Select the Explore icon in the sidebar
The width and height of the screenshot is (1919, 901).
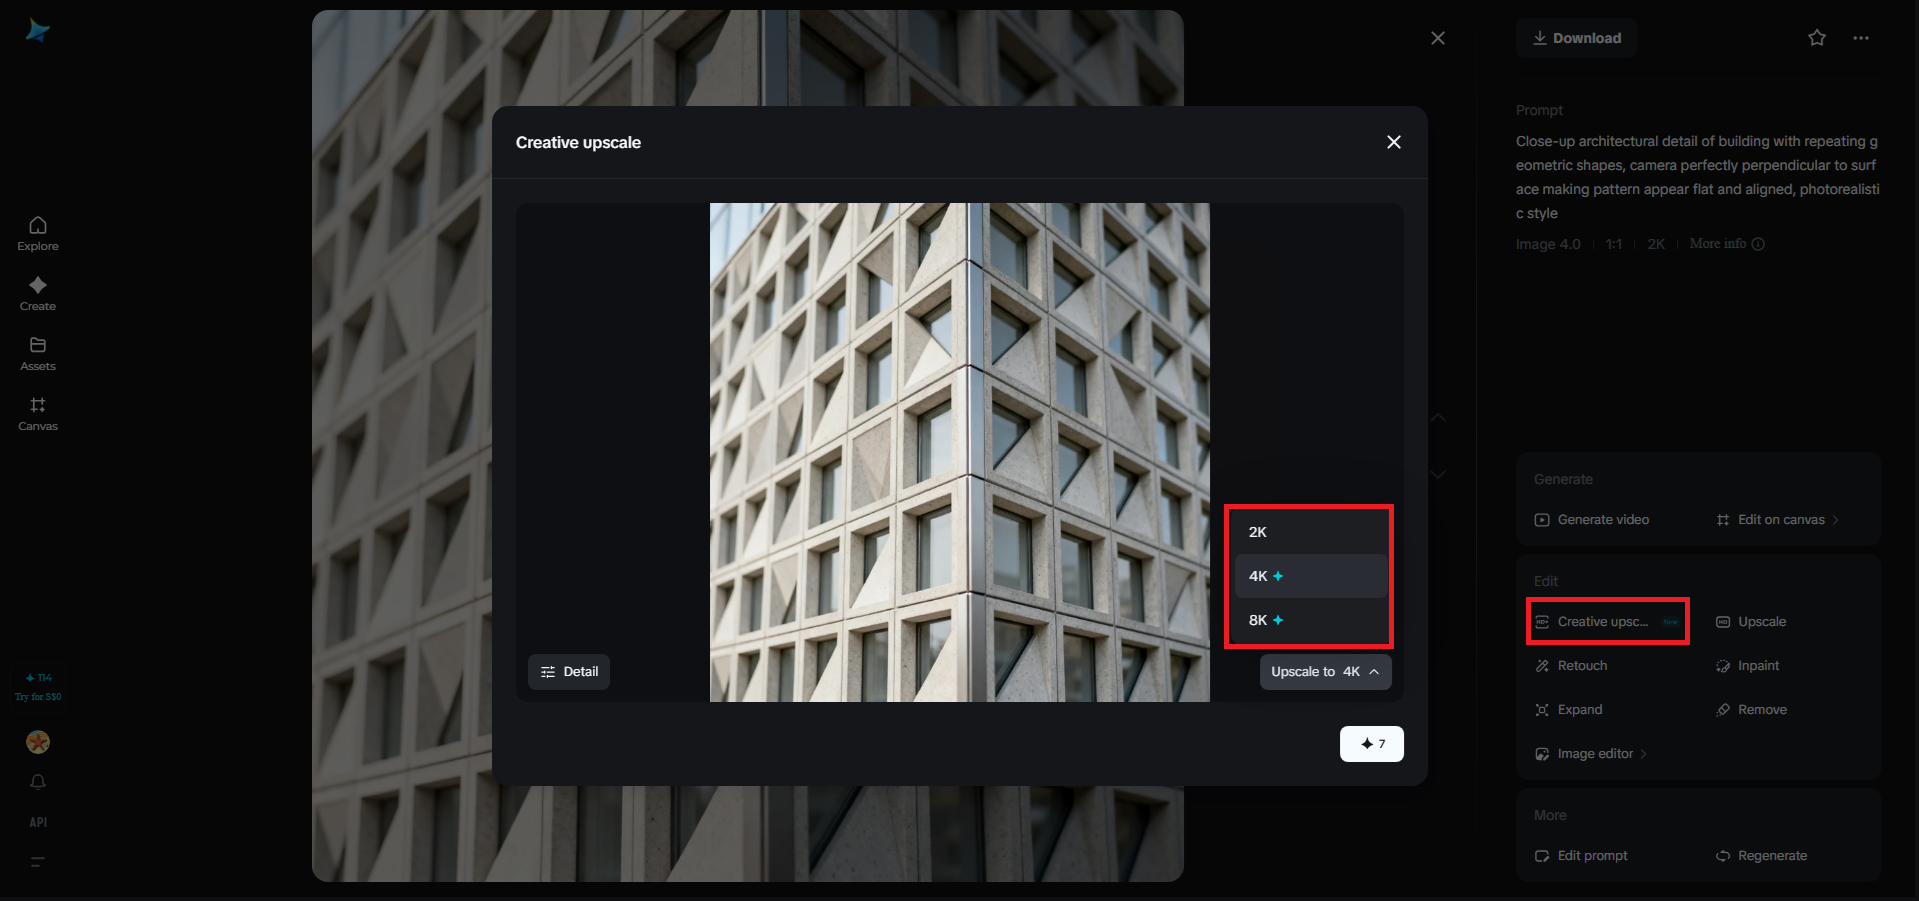tap(37, 233)
